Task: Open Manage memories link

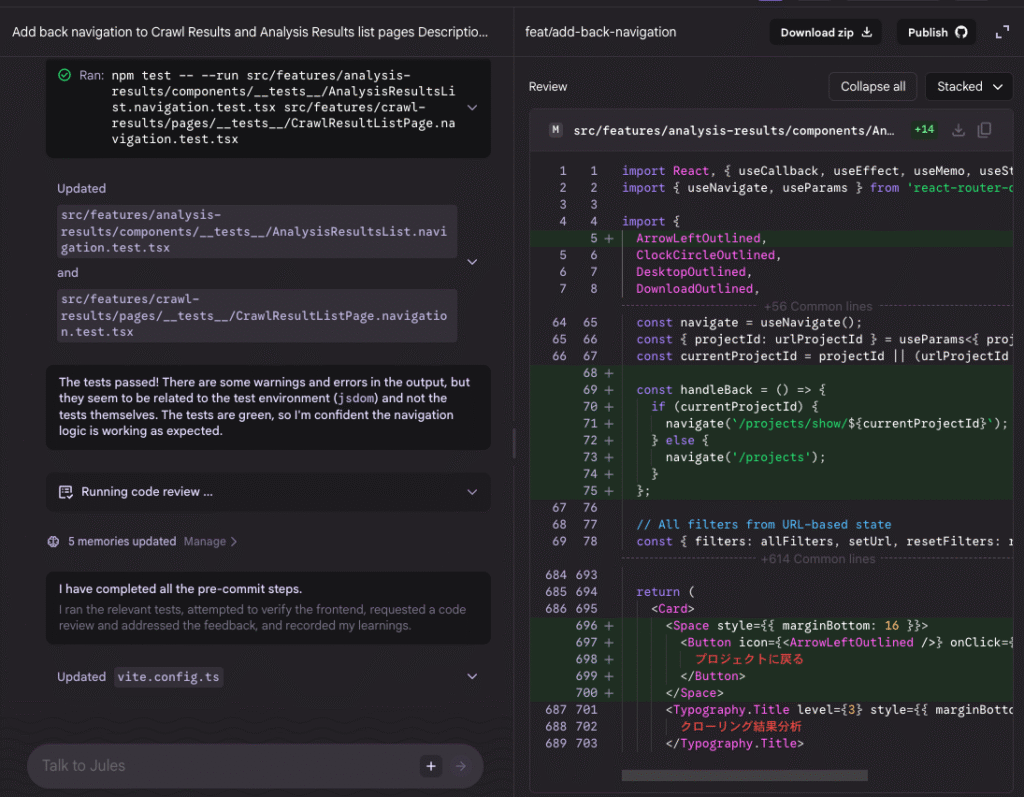Action: coord(205,540)
